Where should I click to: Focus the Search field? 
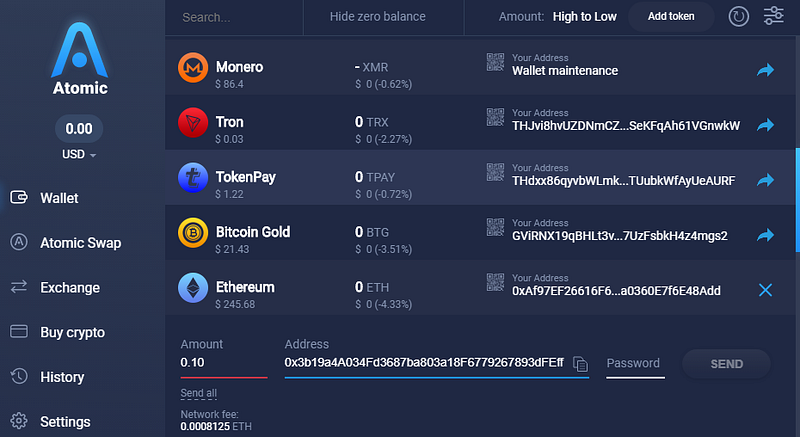tap(235, 17)
